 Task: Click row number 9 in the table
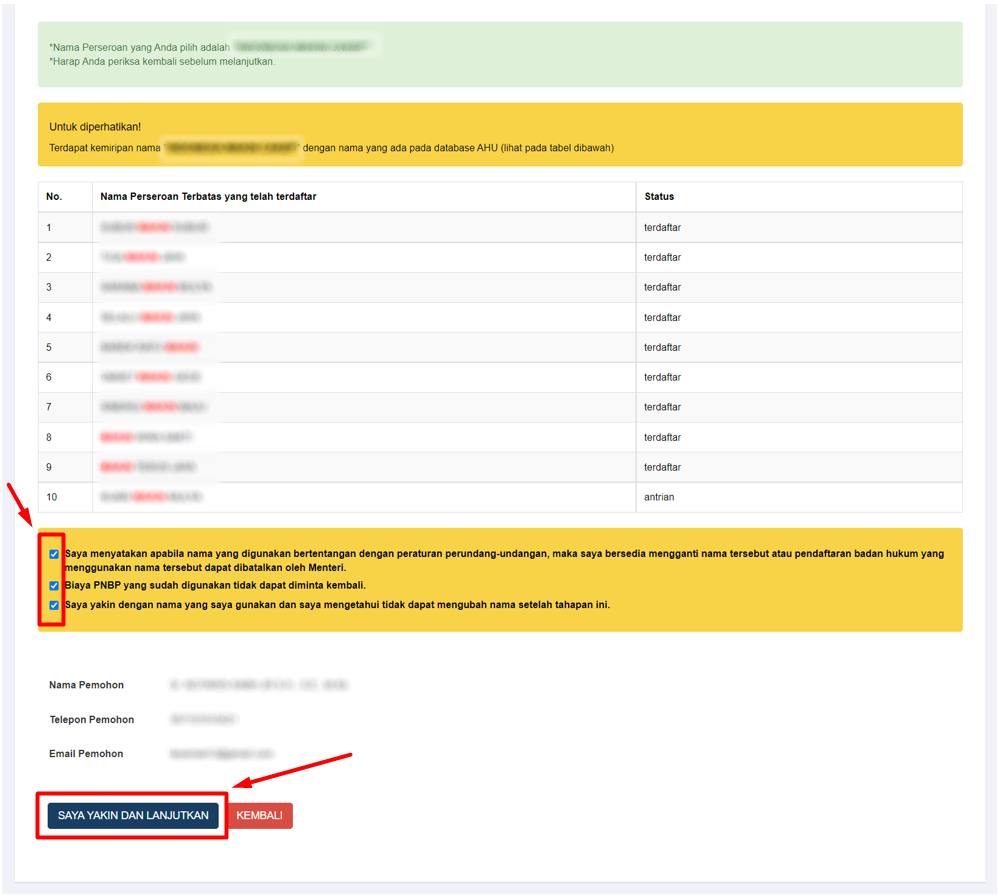click(49, 468)
